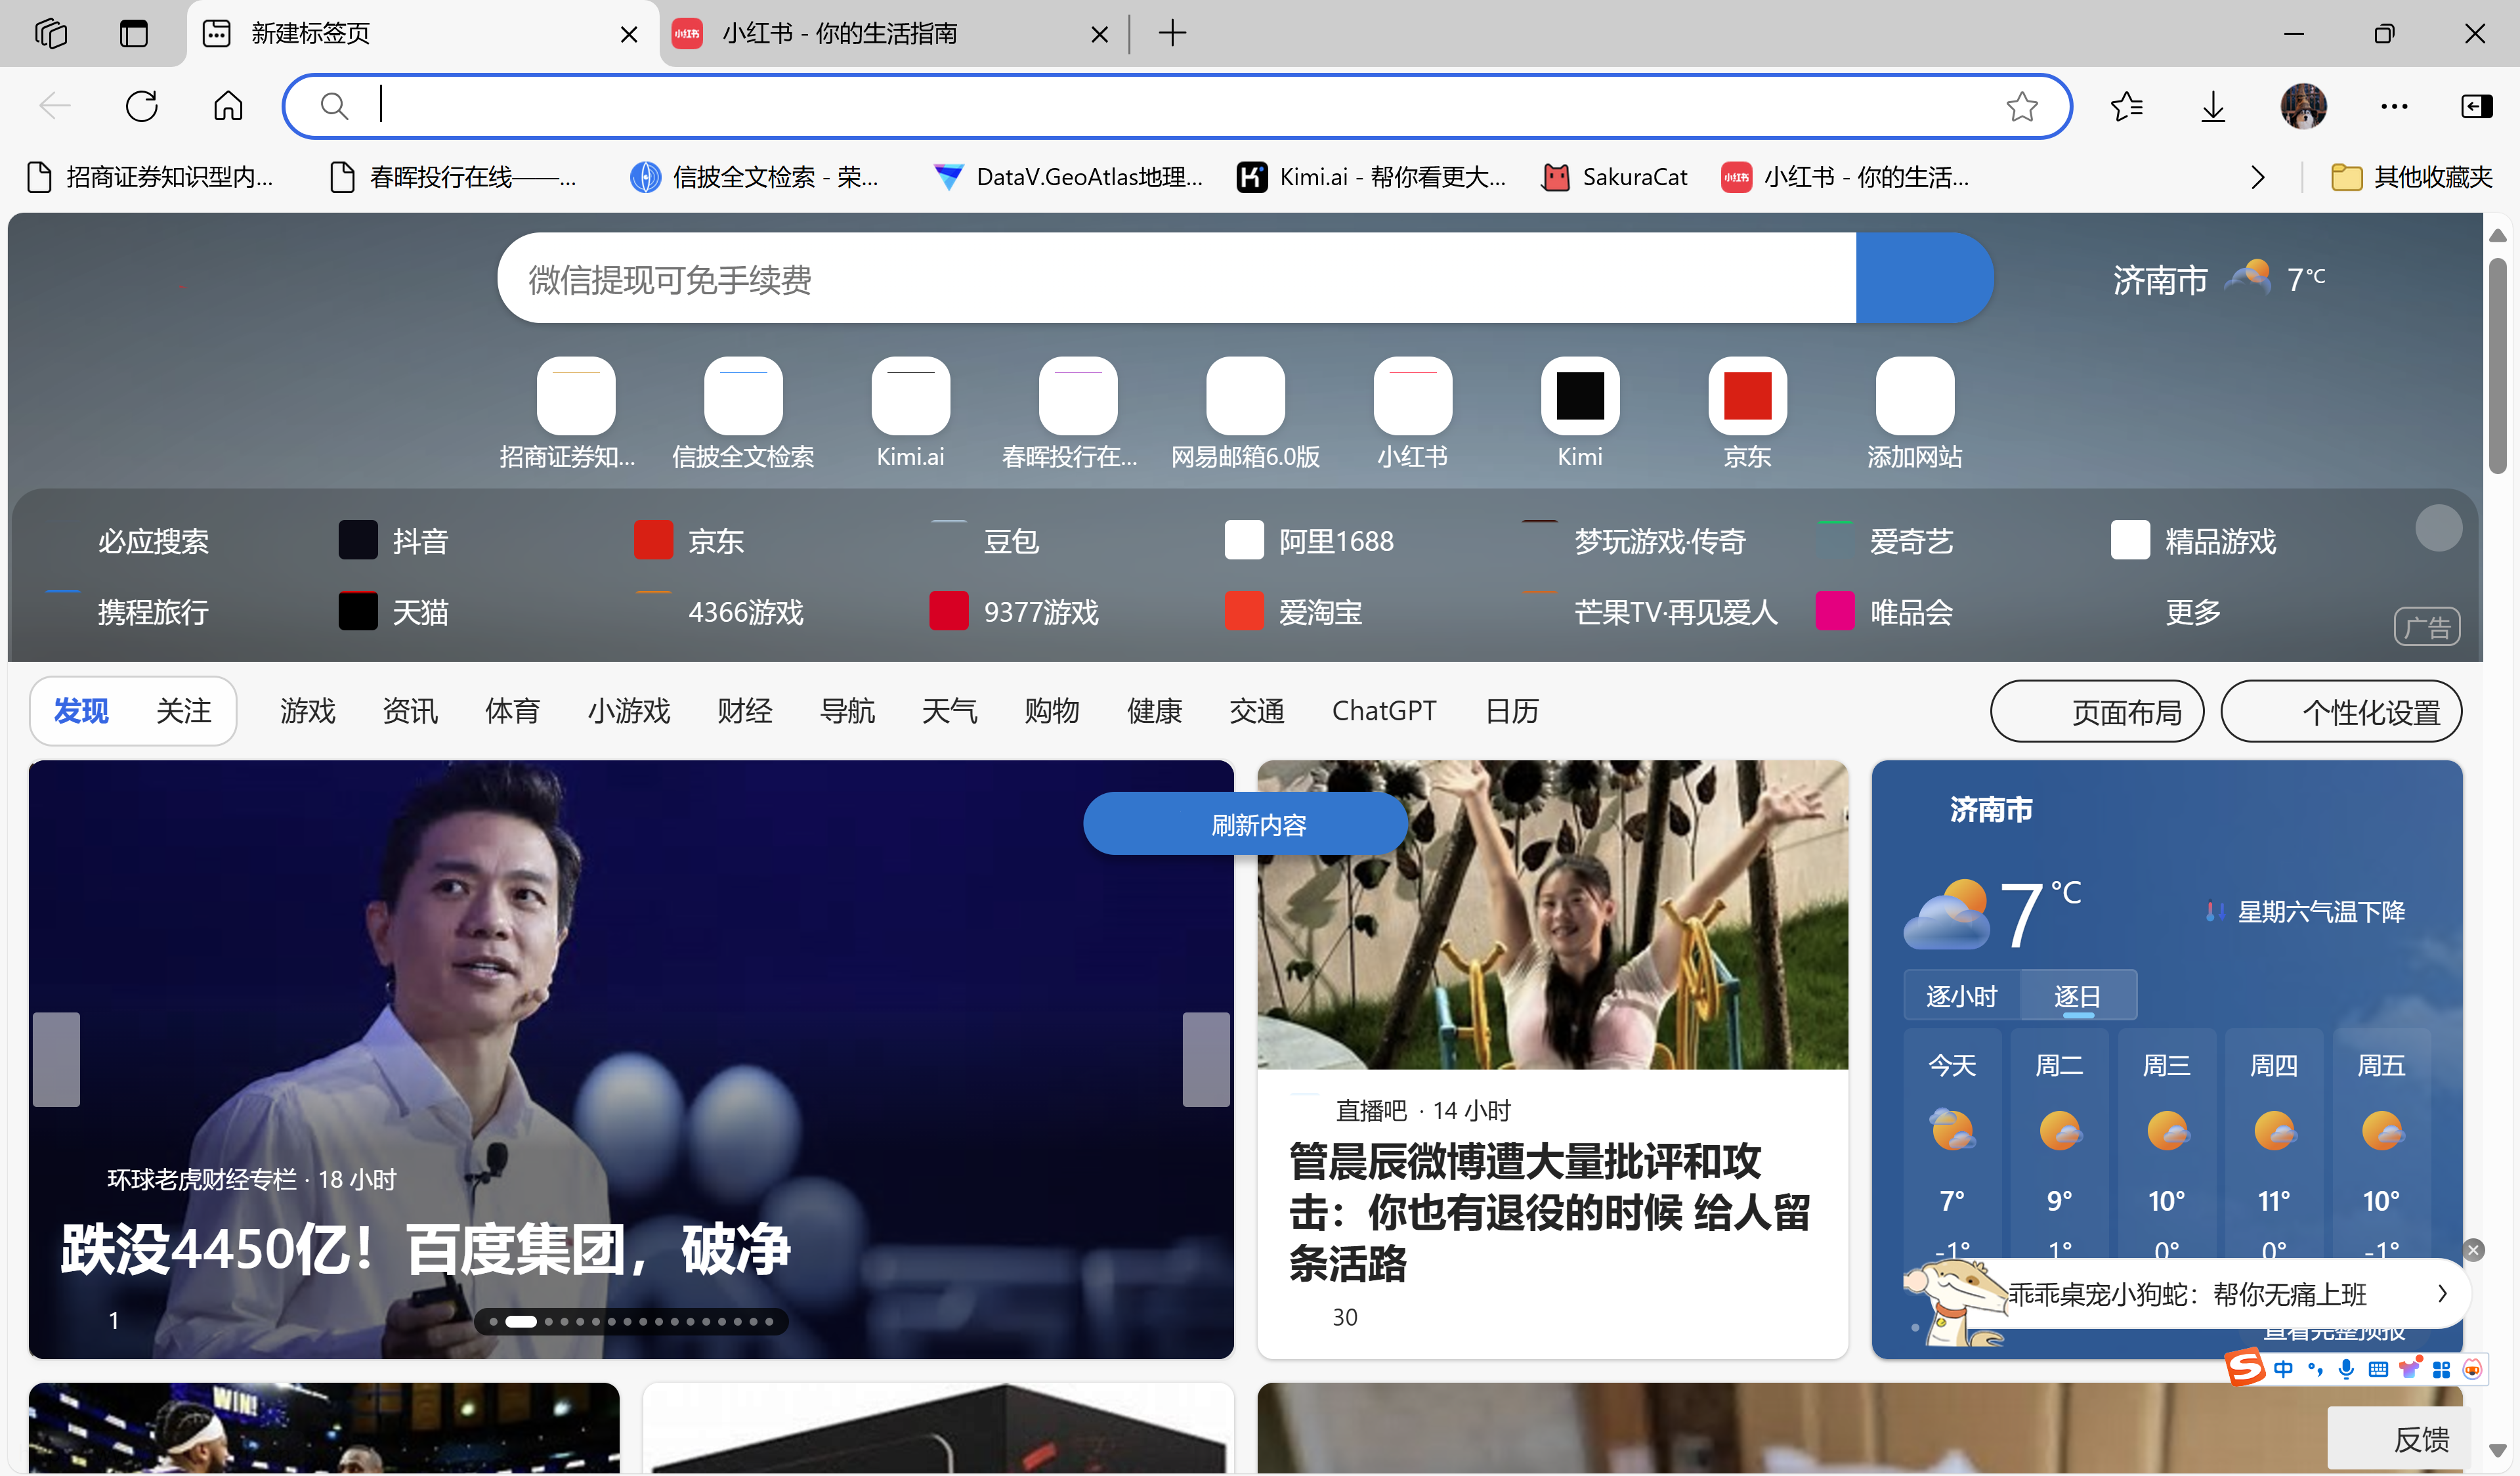Open the 抖音 site link
The width and height of the screenshot is (2520, 1476).
(x=394, y=541)
